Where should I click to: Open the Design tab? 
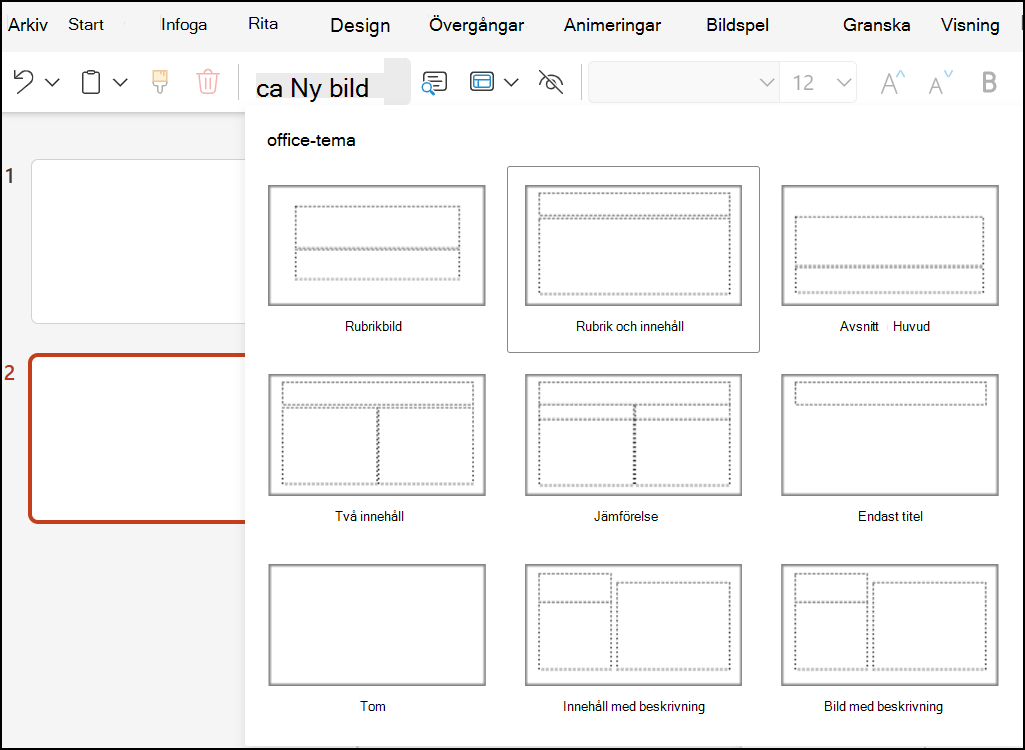[360, 26]
